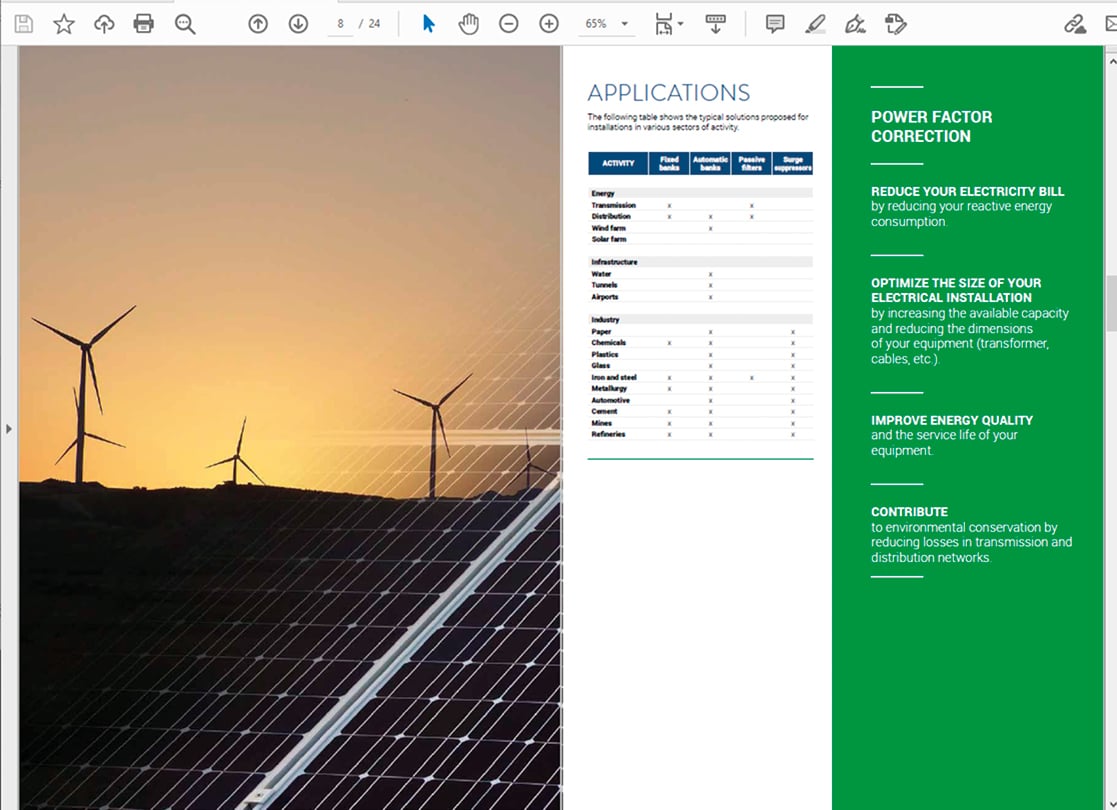Go to previous page with up arrow
Screen dimensions: 1117x810
click(258, 24)
